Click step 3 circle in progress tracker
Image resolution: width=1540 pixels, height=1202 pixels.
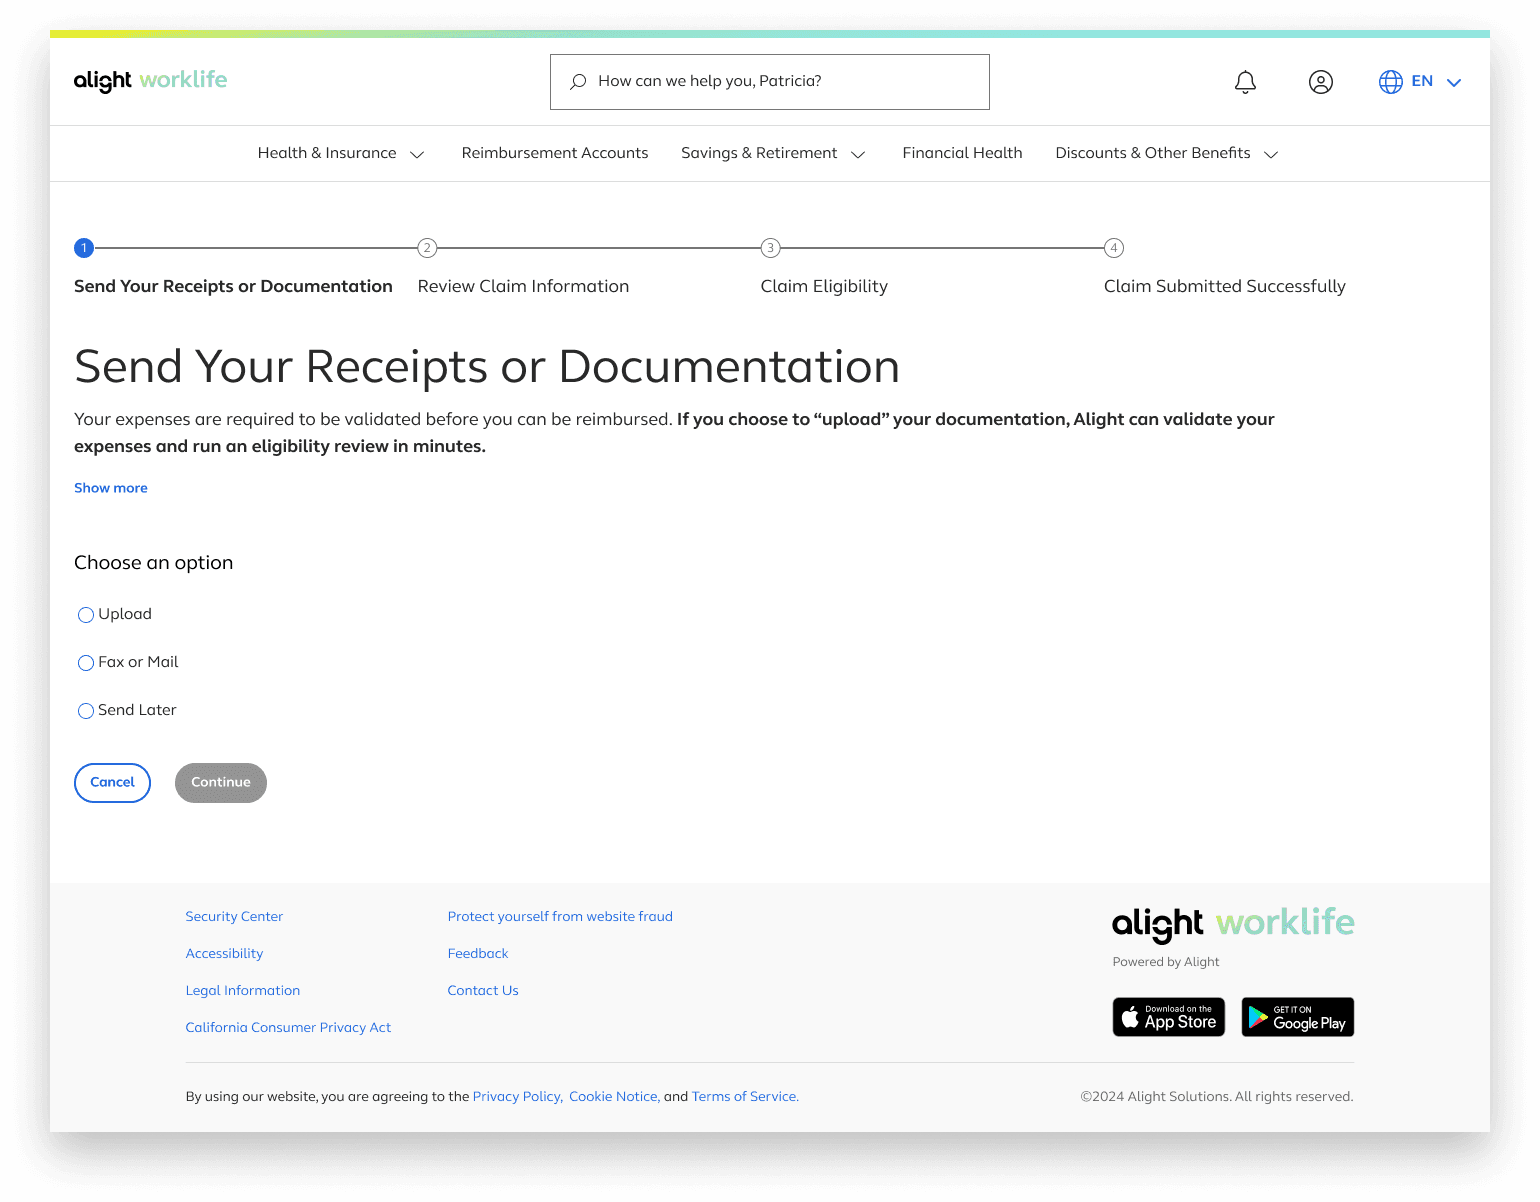point(770,248)
